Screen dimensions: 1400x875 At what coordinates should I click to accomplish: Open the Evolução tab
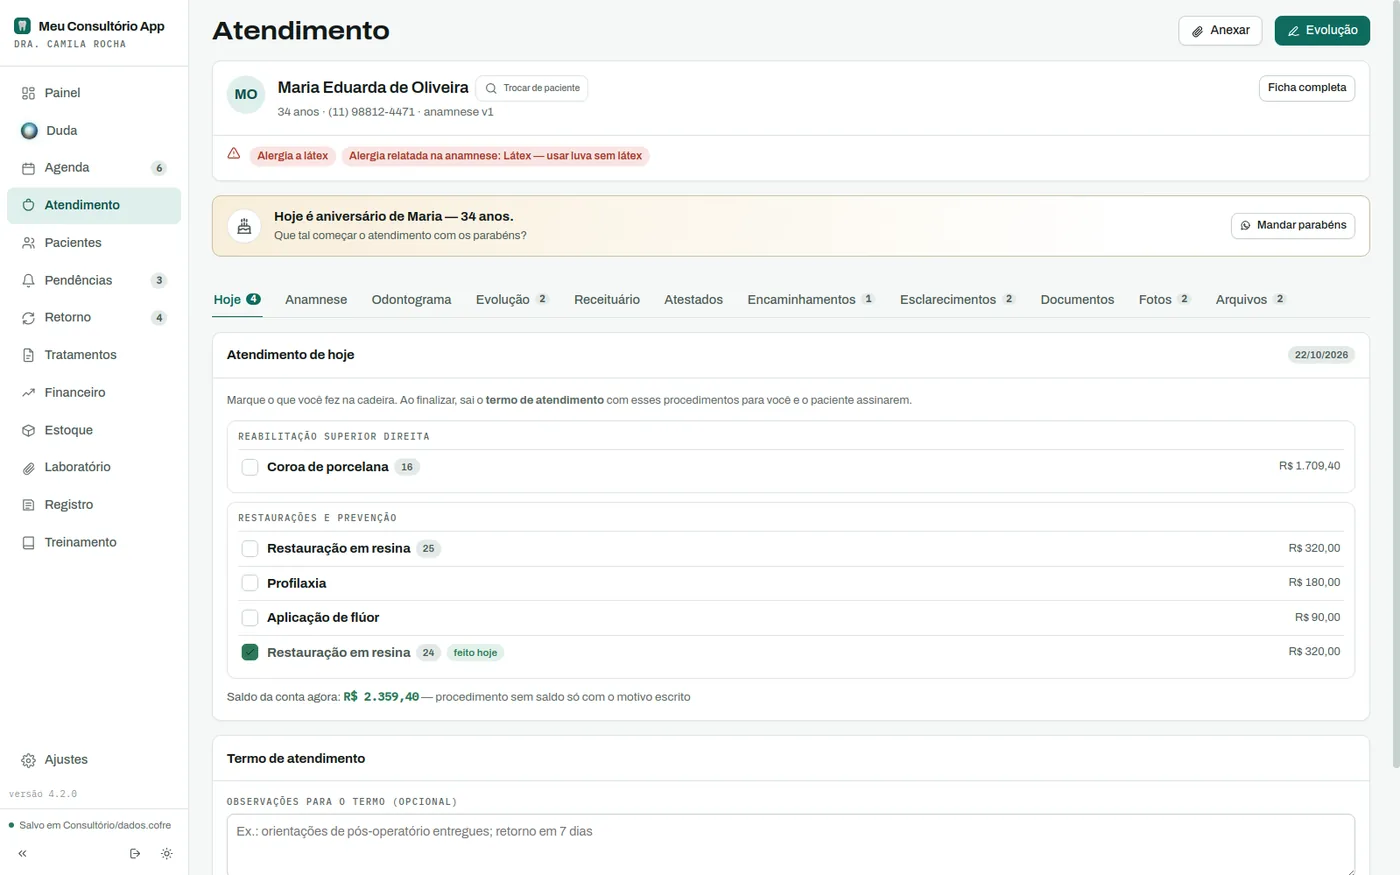(512, 299)
